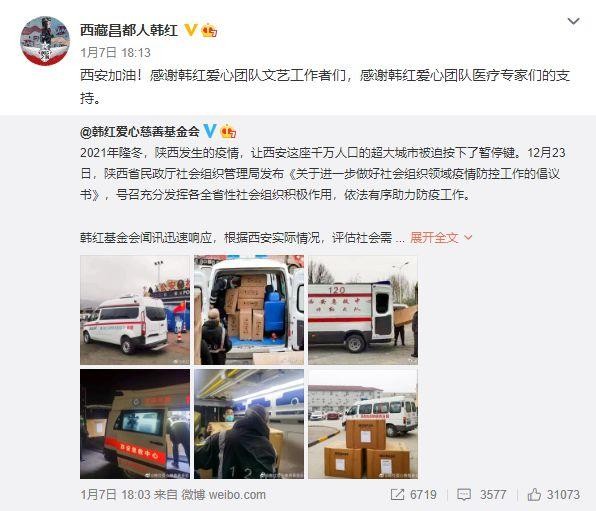The image size is (596, 511).
Task: Click the orange membership badge beside the author name
Action: 209,30
